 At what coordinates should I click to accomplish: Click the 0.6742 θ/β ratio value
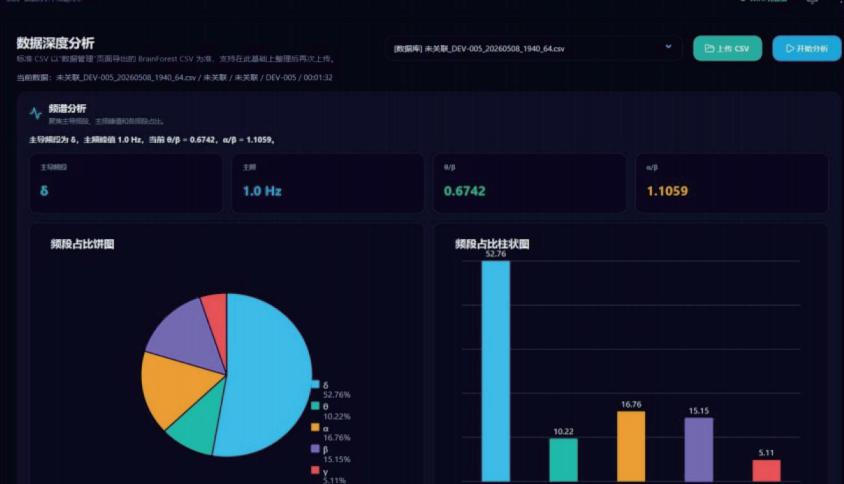click(x=465, y=191)
